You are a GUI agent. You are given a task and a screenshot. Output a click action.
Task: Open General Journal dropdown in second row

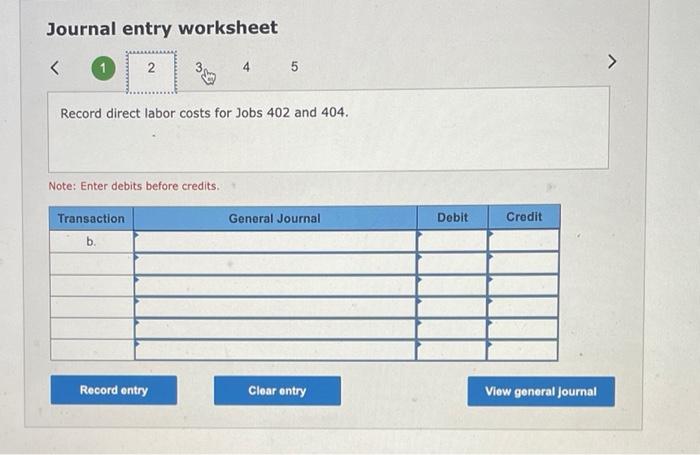pos(275,263)
